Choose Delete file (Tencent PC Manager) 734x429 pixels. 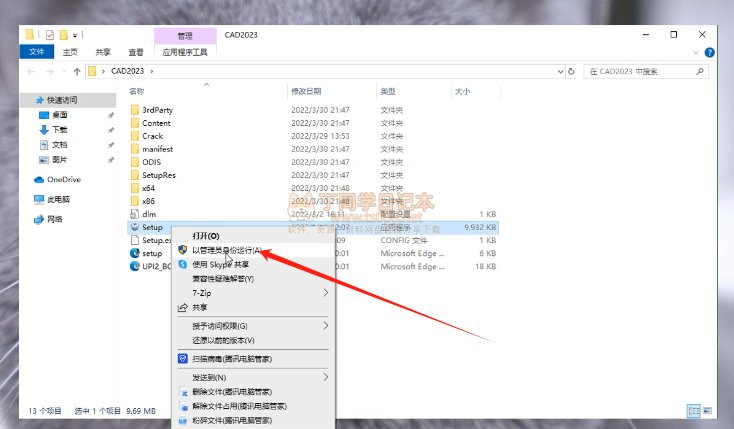point(253,392)
